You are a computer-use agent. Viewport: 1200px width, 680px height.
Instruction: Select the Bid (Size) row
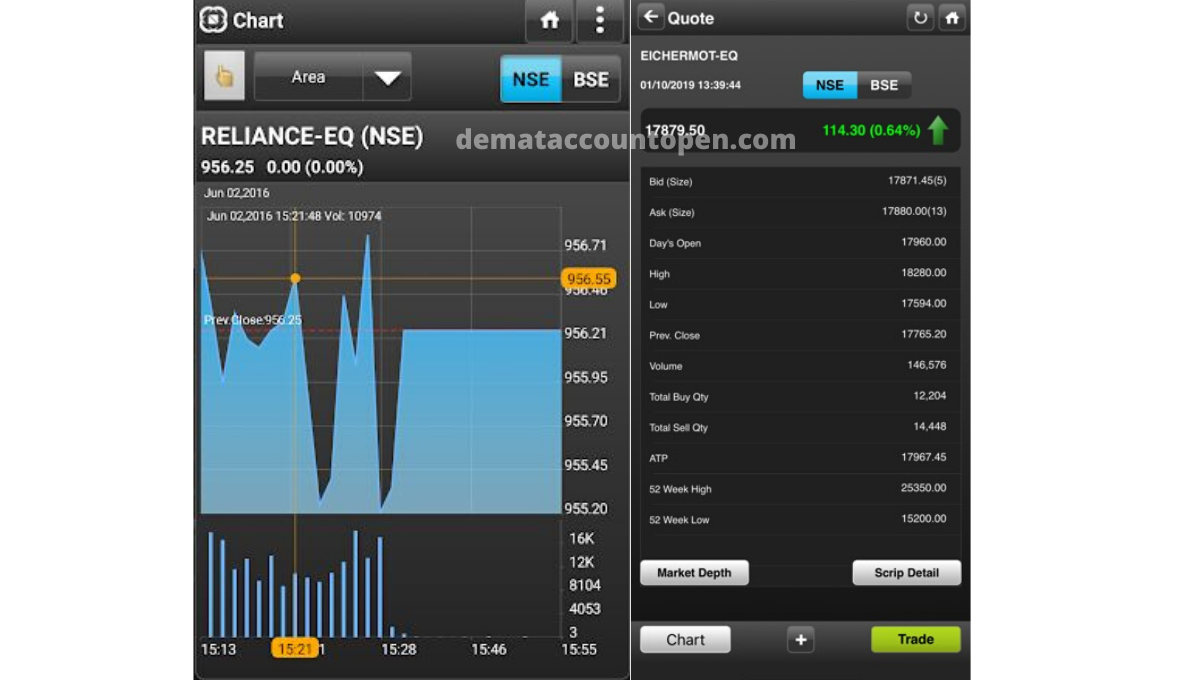tap(800, 181)
